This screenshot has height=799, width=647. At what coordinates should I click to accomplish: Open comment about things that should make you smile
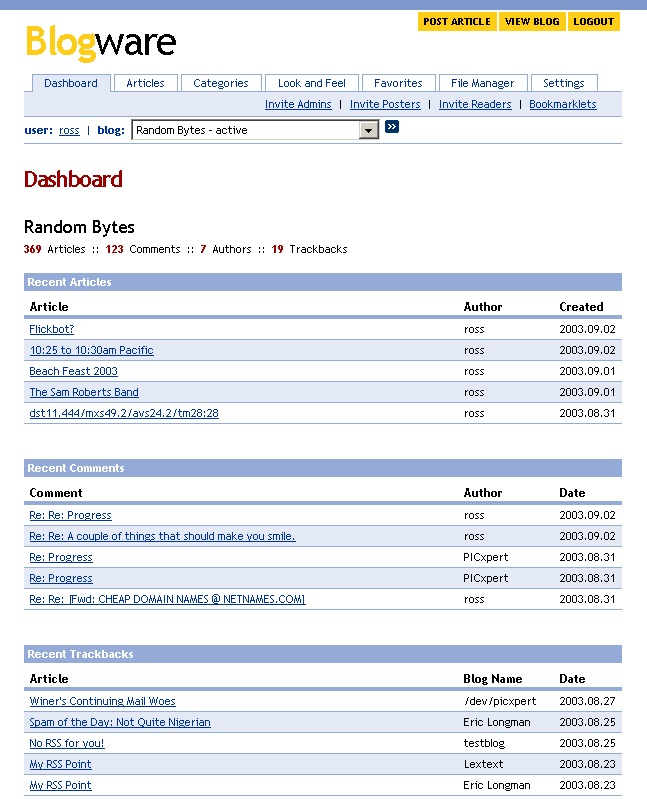(x=162, y=536)
